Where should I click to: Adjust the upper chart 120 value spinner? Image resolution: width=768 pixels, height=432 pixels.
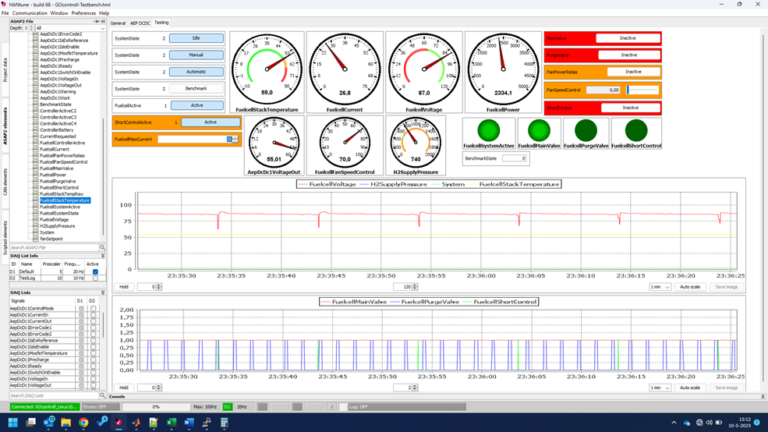(415, 287)
